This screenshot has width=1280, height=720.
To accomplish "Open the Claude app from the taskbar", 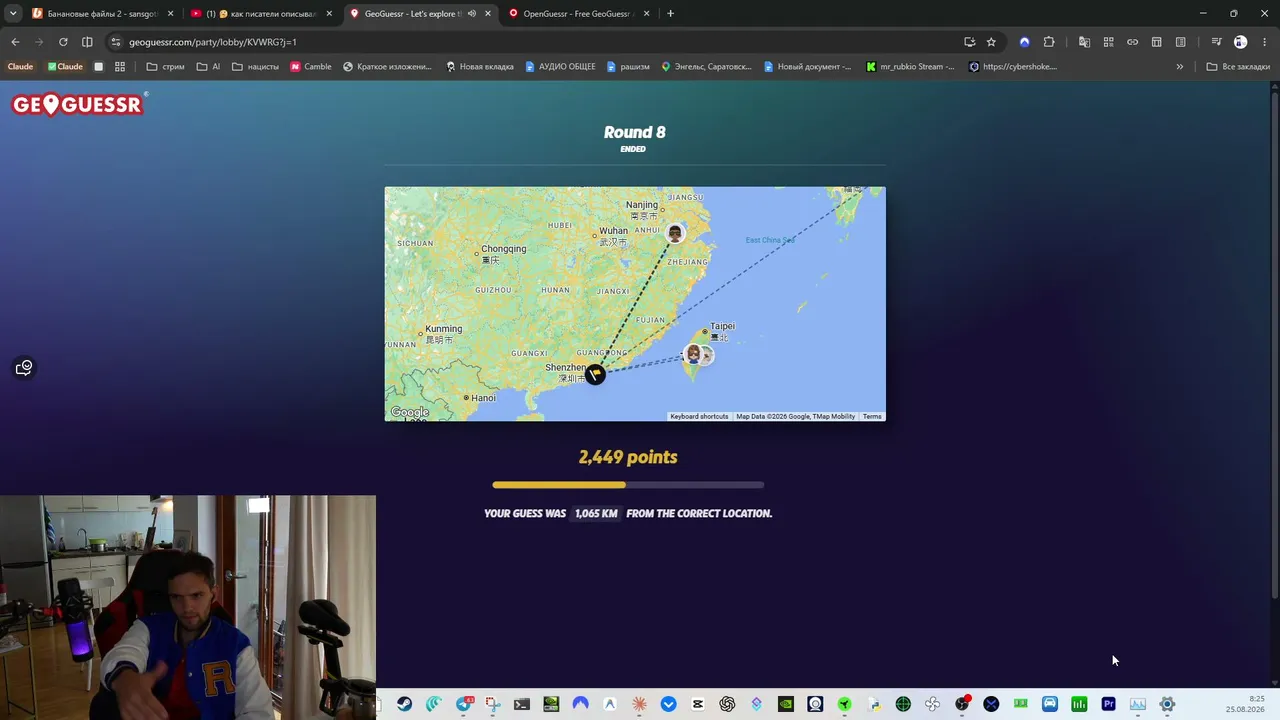I will pyautogui.click(x=639, y=705).
